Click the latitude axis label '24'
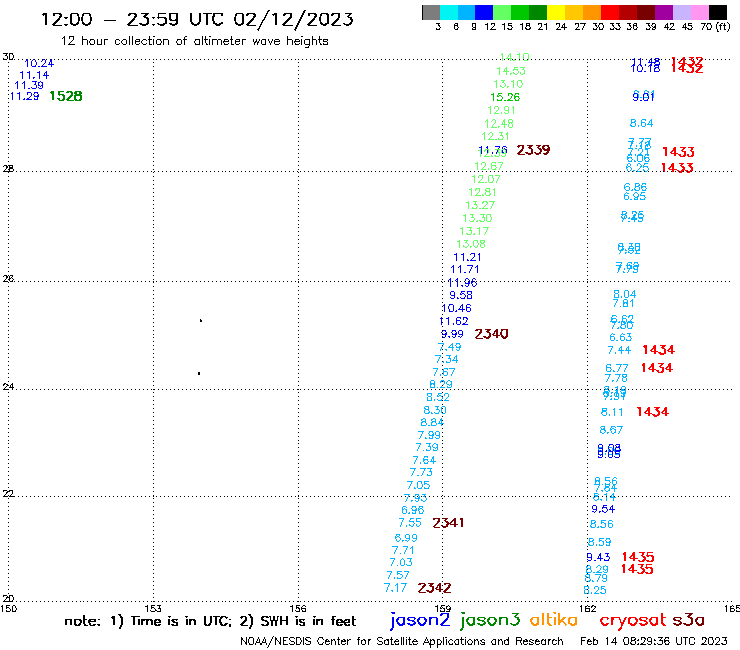Screen dimensions: 740x650 pyautogui.click(x=8, y=387)
